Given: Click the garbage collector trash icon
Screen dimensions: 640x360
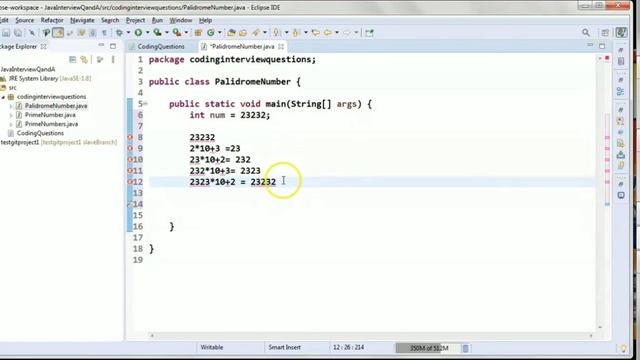Looking at the screenshot, I should [465, 348].
